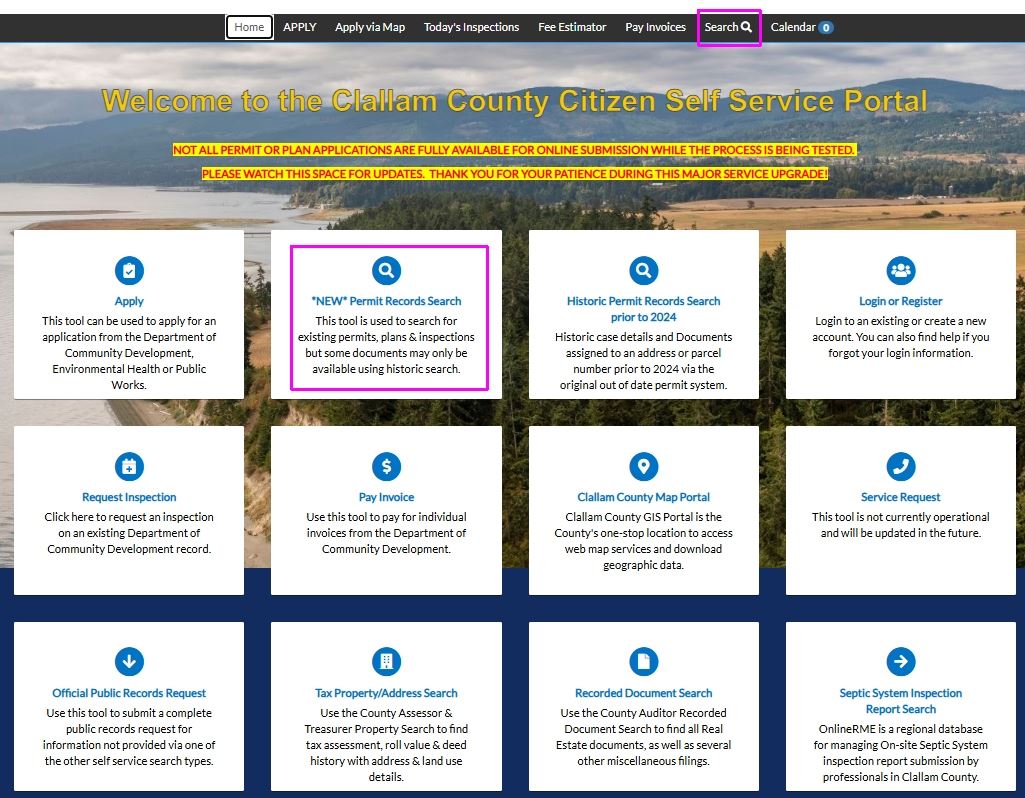Click the Apply checklist icon
Screen dimensions: 1025x798
click(129, 269)
